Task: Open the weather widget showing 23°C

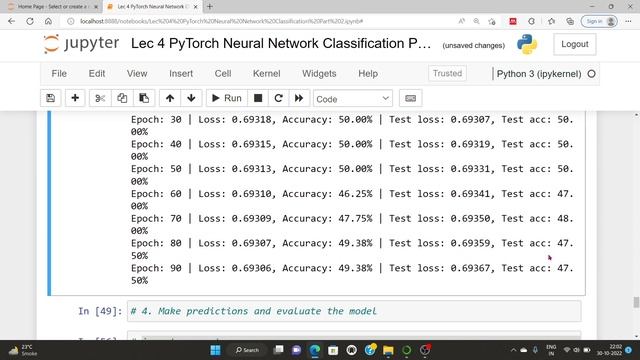Action: point(24,350)
